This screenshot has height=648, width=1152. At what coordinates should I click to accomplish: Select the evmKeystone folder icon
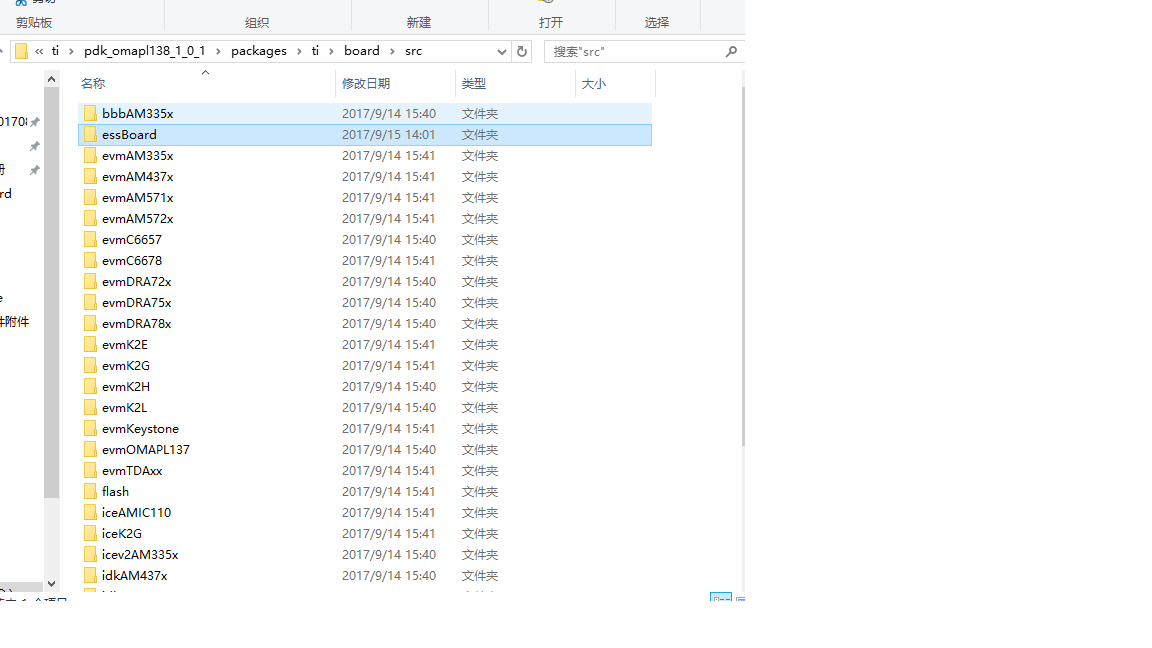click(x=90, y=428)
